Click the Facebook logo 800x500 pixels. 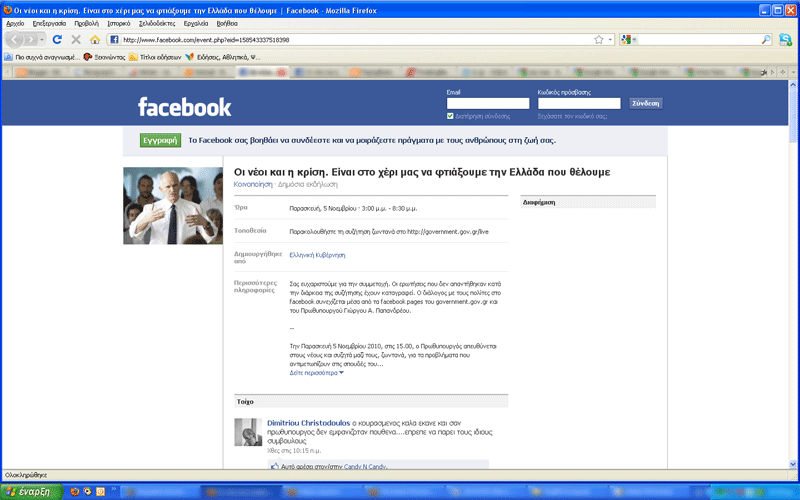[185, 107]
